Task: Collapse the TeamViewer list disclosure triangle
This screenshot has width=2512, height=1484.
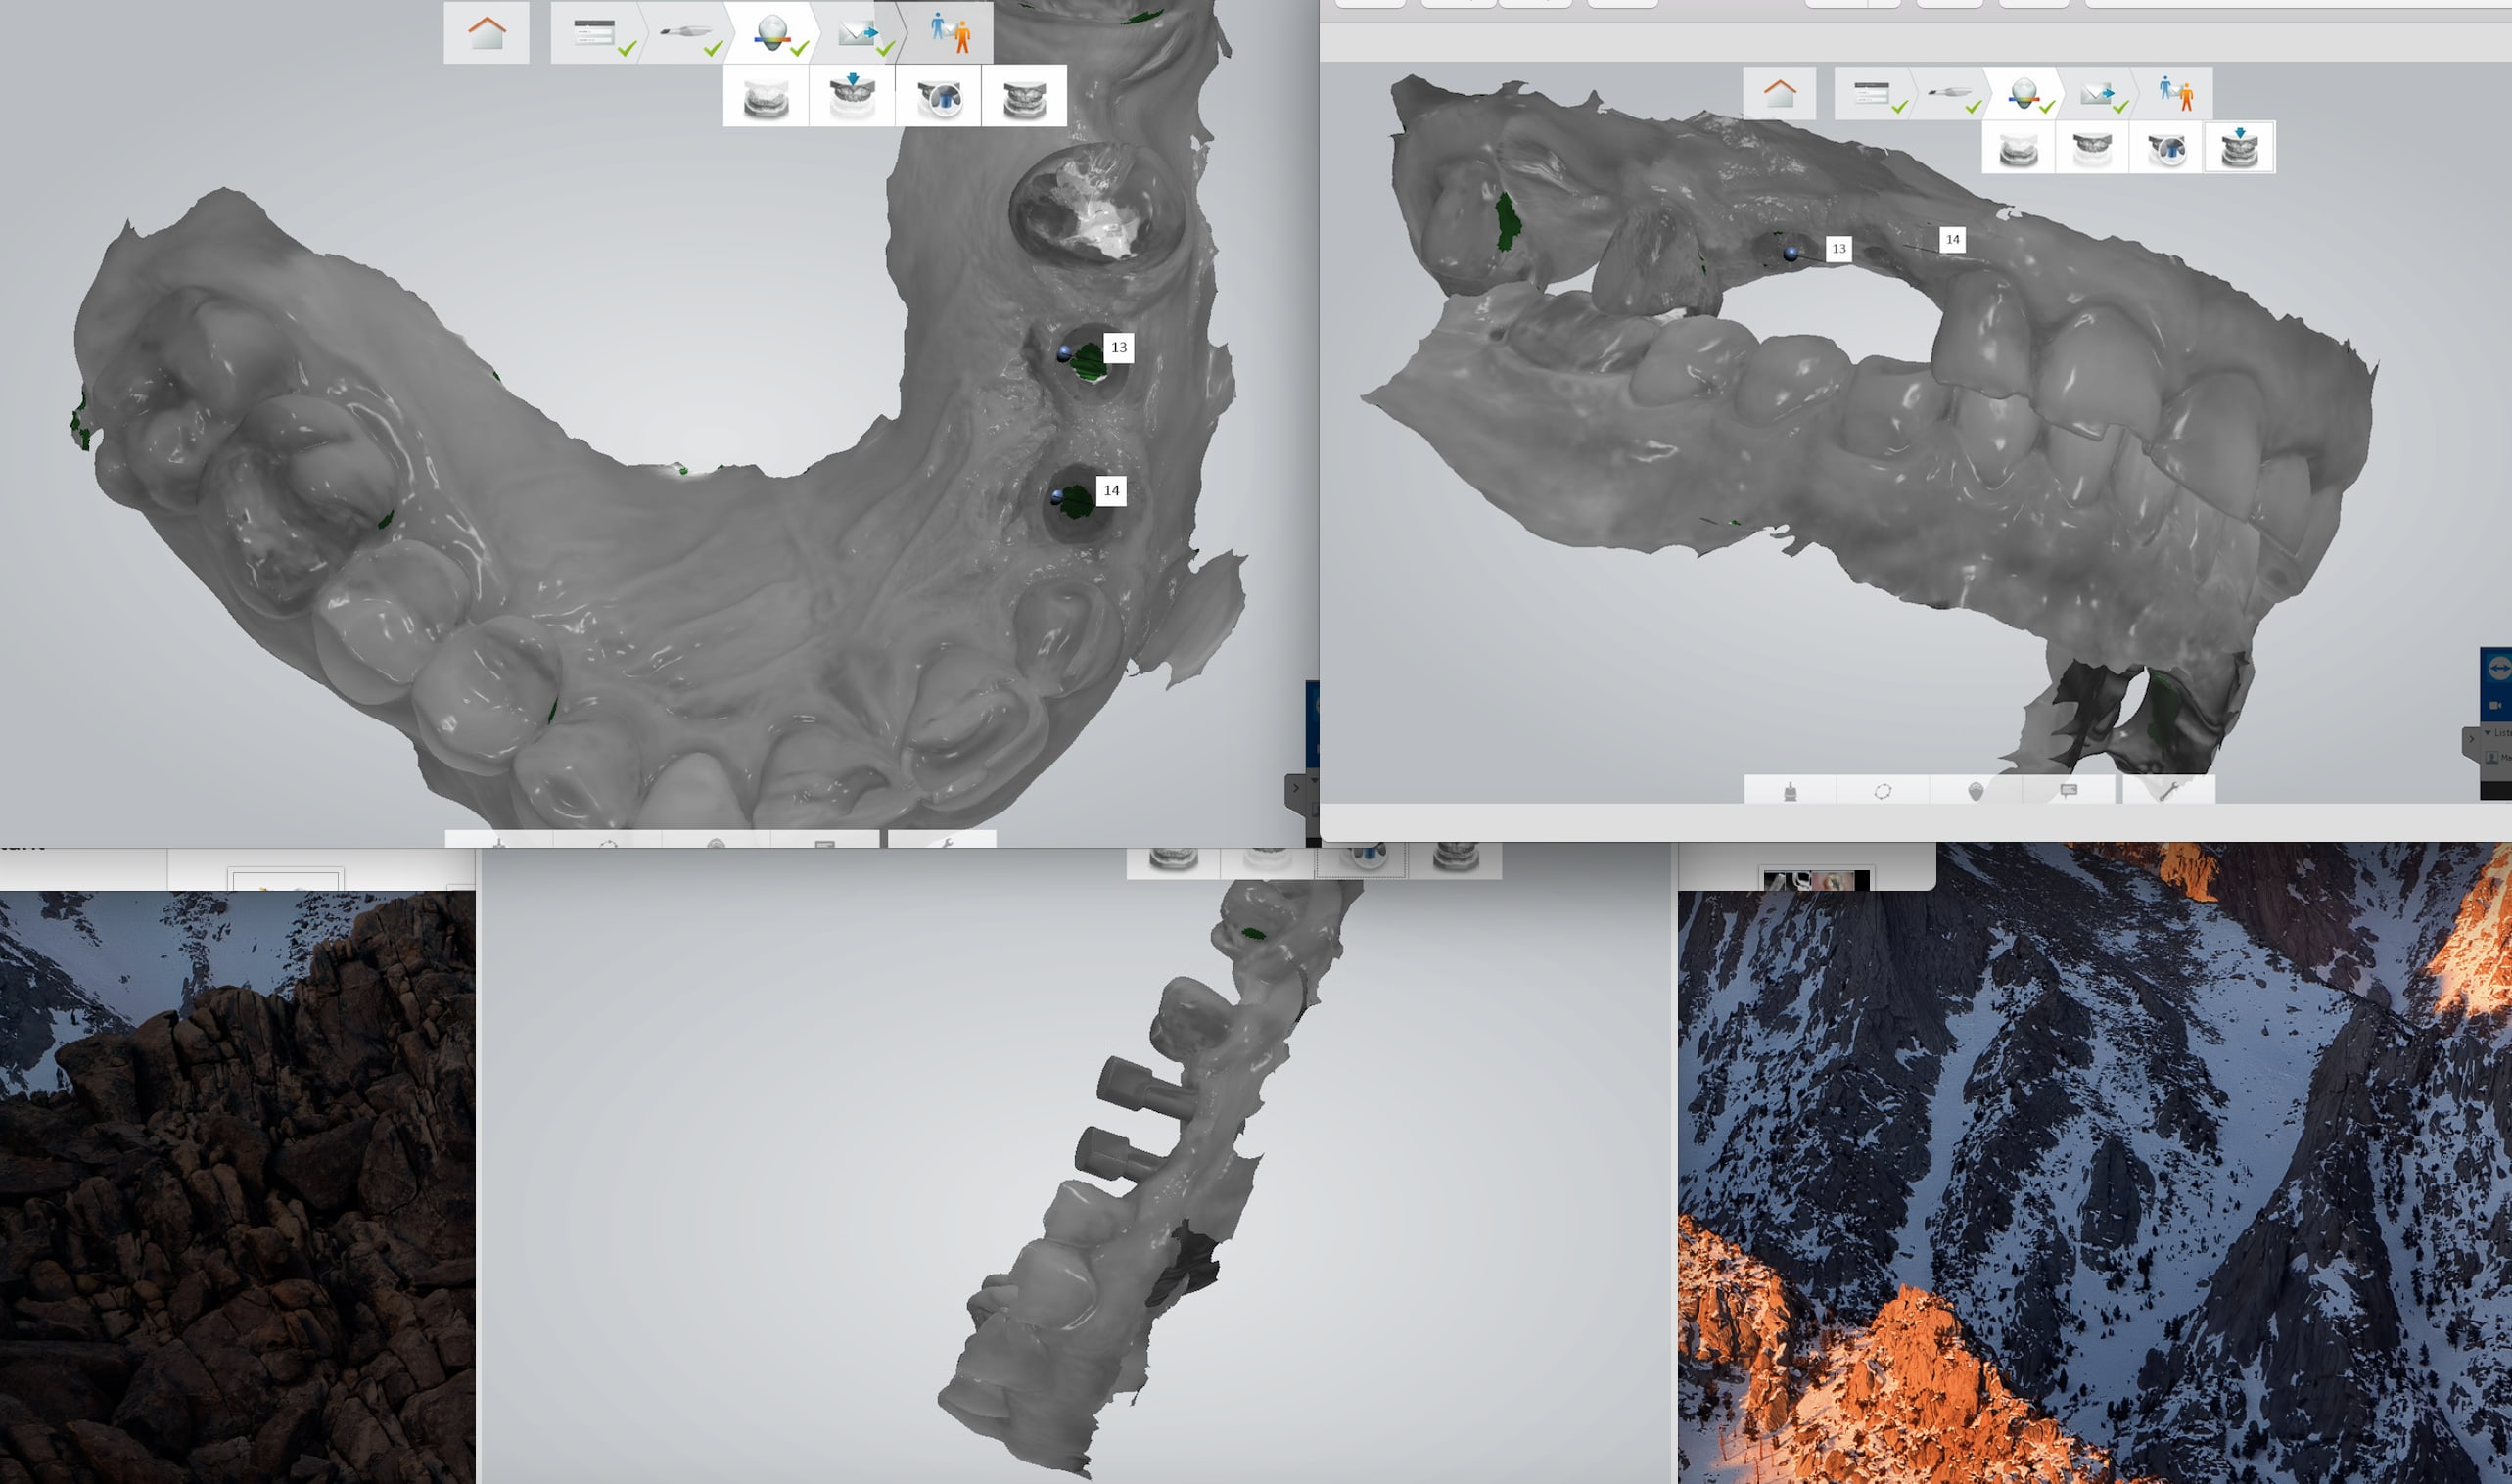Action: [2488, 733]
